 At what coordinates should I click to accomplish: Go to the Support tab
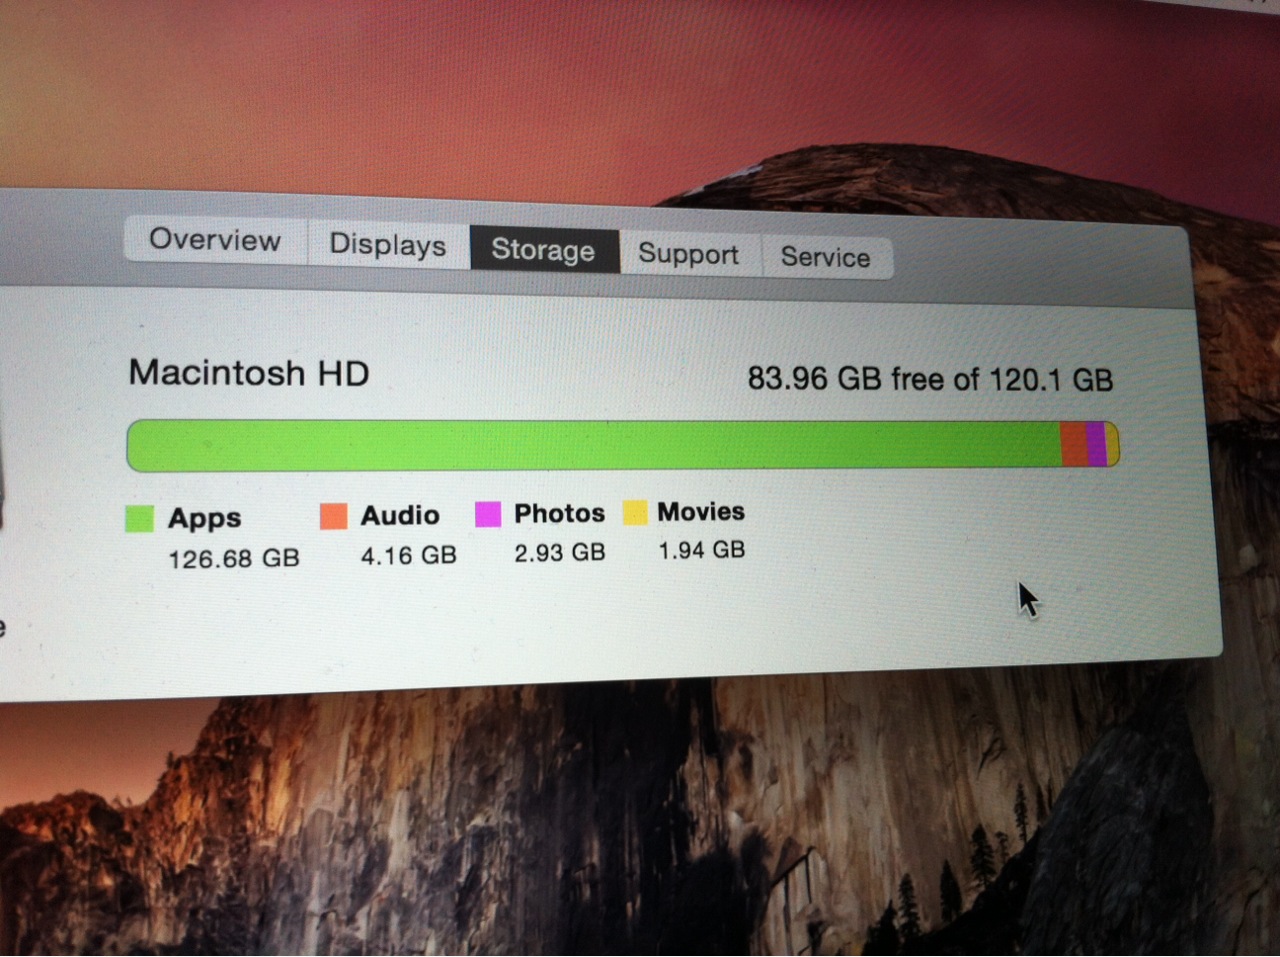[689, 254]
